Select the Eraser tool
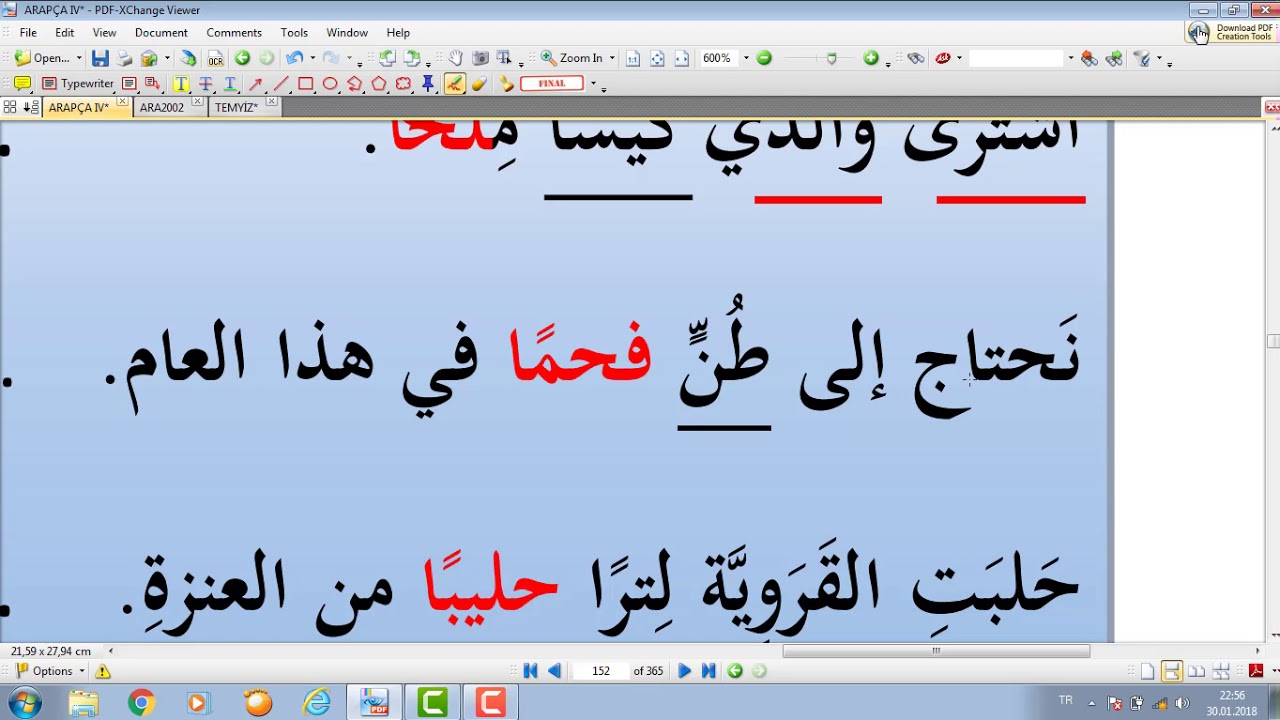 (479, 84)
